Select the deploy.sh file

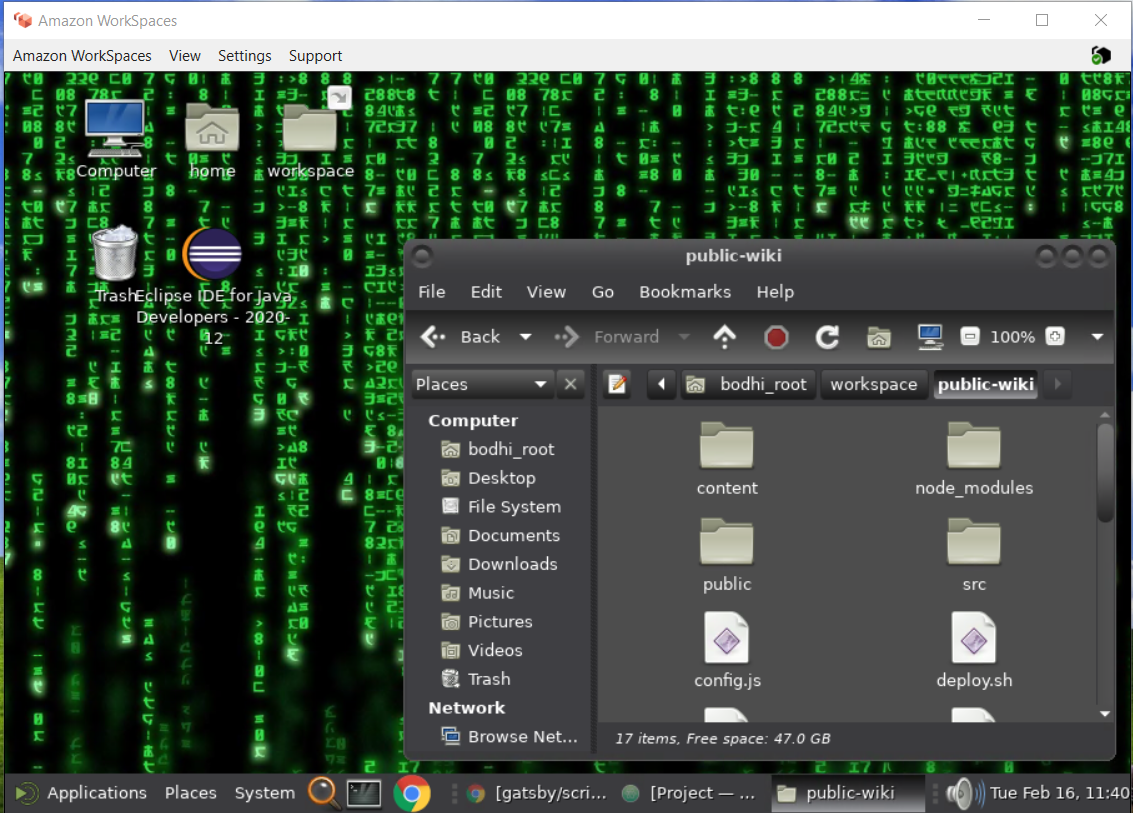974,650
